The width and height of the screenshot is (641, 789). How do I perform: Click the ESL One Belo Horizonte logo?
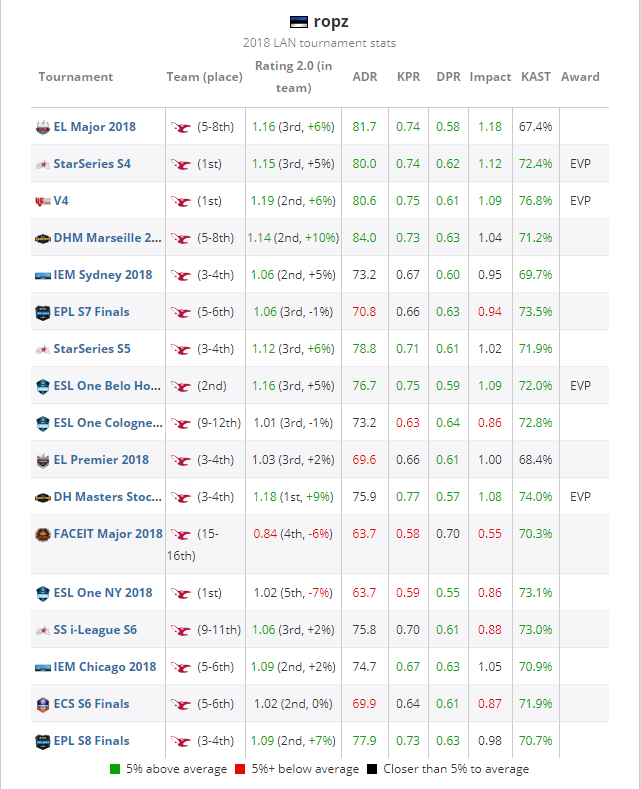point(43,386)
